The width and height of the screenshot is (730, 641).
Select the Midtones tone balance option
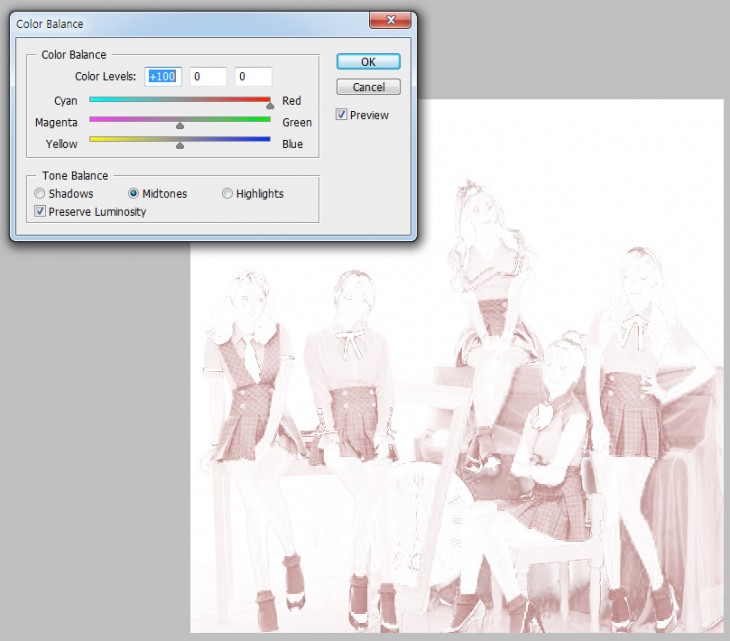pyautogui.click(x=134, y=194)
